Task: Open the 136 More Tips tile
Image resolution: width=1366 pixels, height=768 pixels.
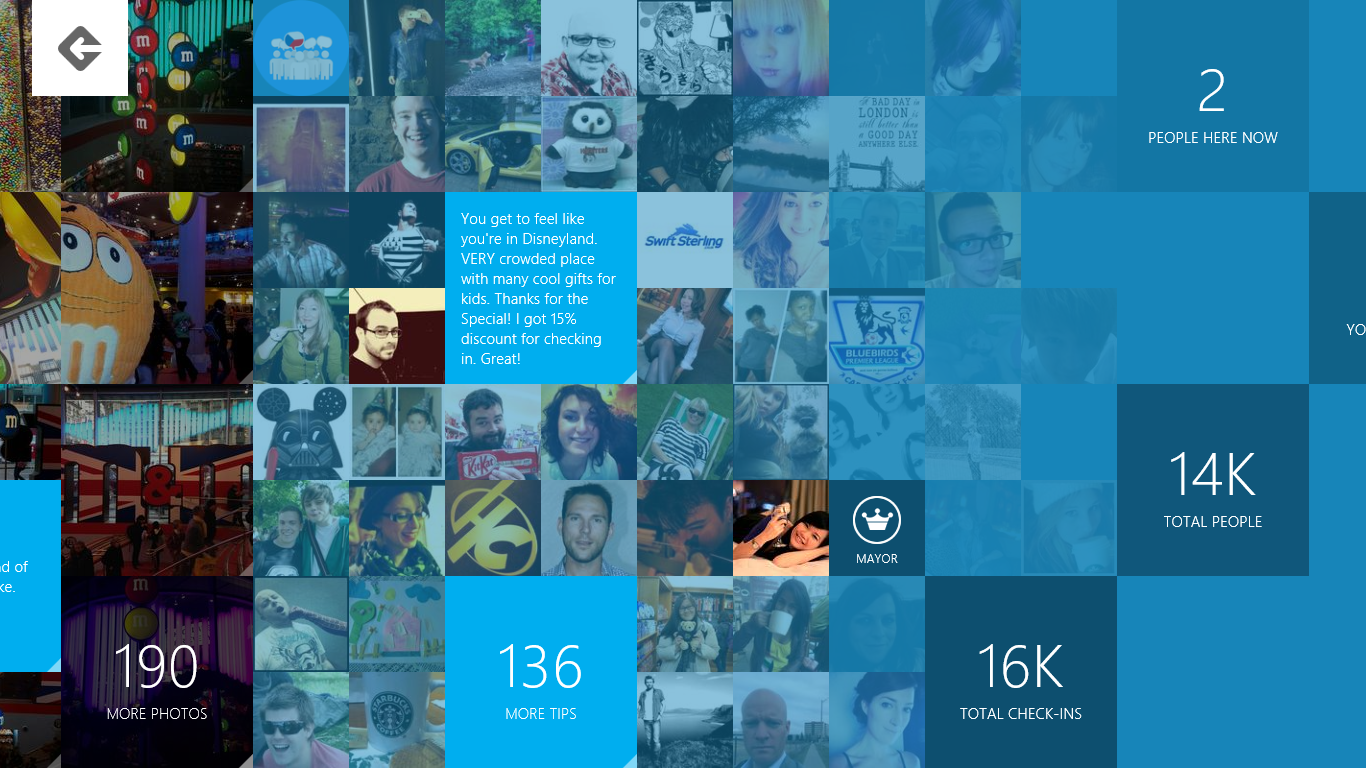Action: 541,672
